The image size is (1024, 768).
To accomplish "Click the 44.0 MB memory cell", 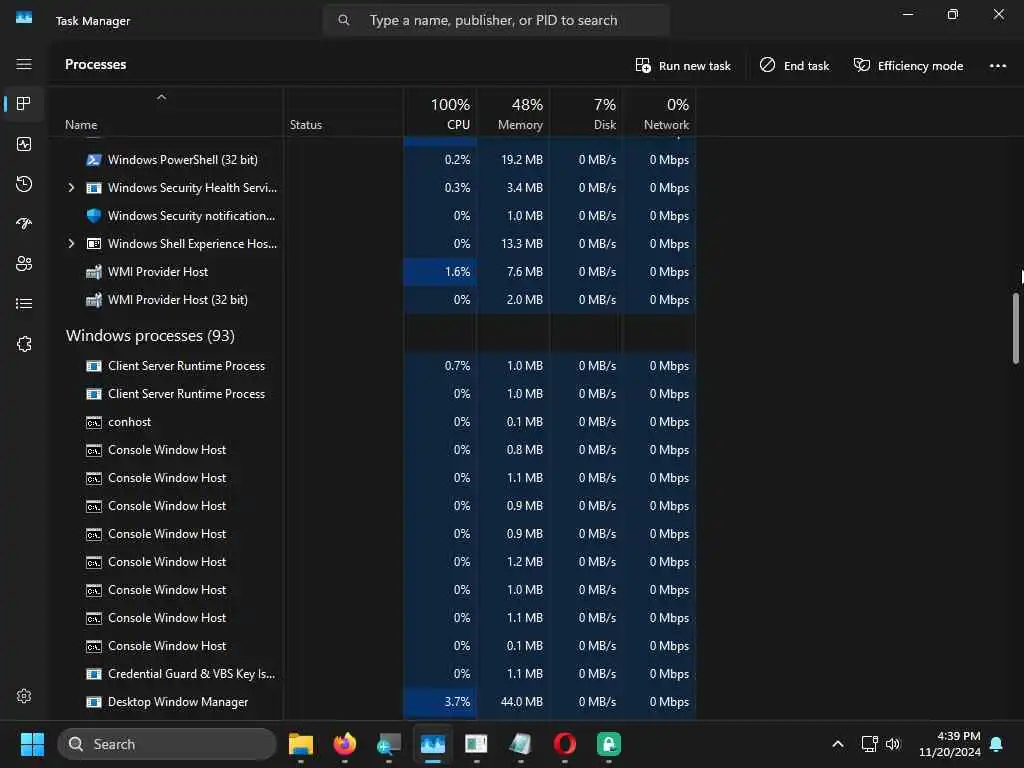I will click(x=522, y=702).
